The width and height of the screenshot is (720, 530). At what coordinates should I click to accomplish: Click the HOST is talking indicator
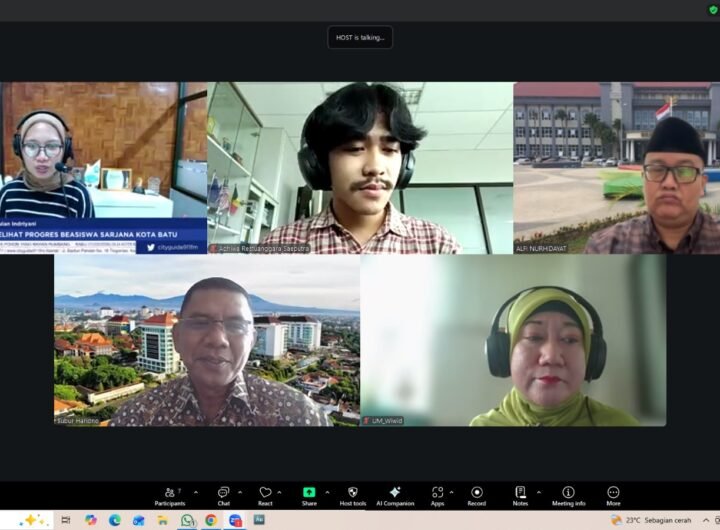(359, 37)
